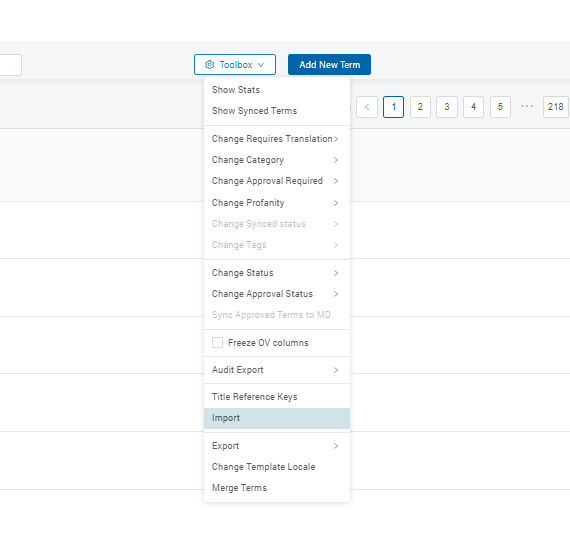
Task: Go to previous page arrow
Action: (367, 107)
